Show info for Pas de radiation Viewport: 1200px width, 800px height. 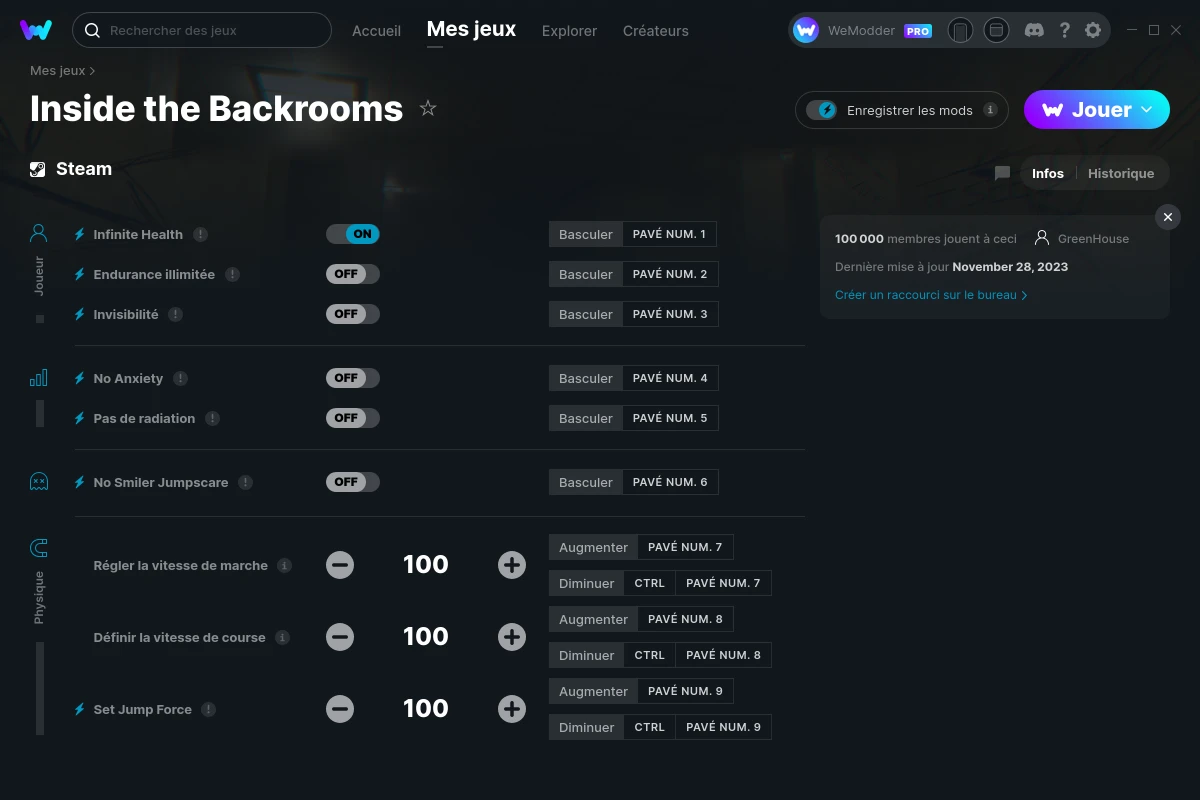coord(212,418)
